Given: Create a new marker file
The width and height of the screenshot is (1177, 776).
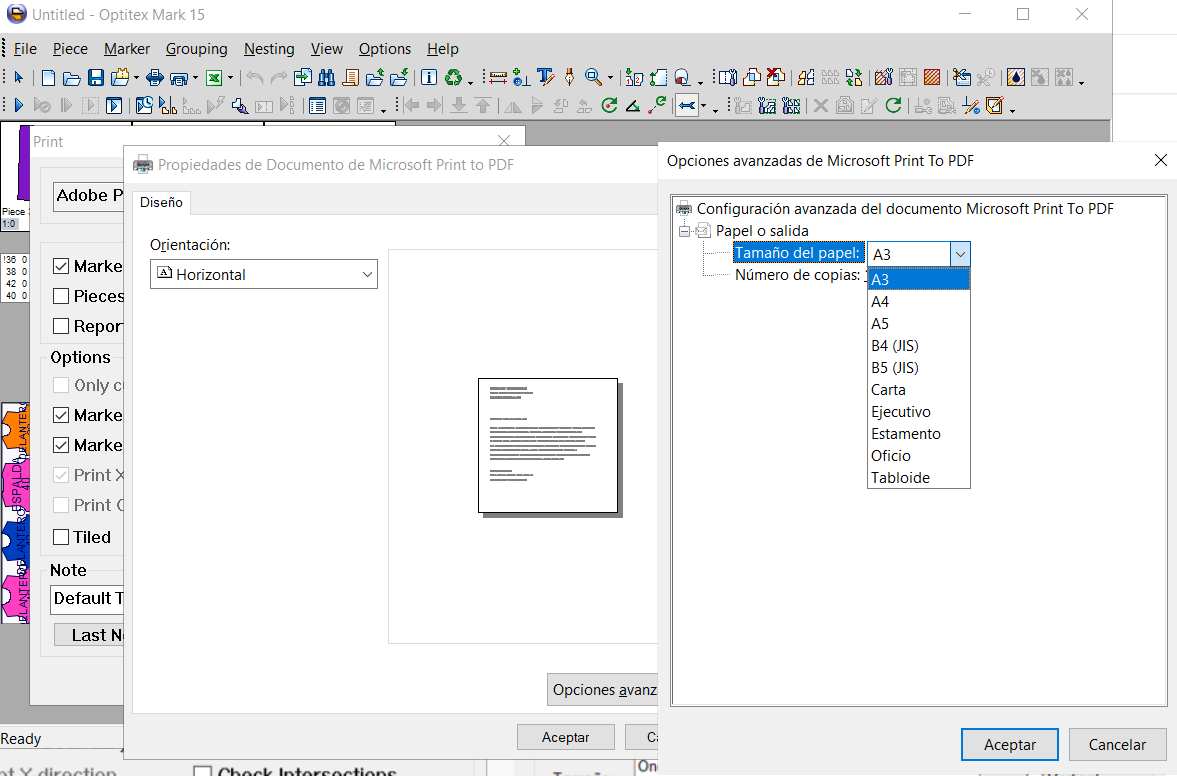Looking at the screenshot, I should click(x=48, y=77).
